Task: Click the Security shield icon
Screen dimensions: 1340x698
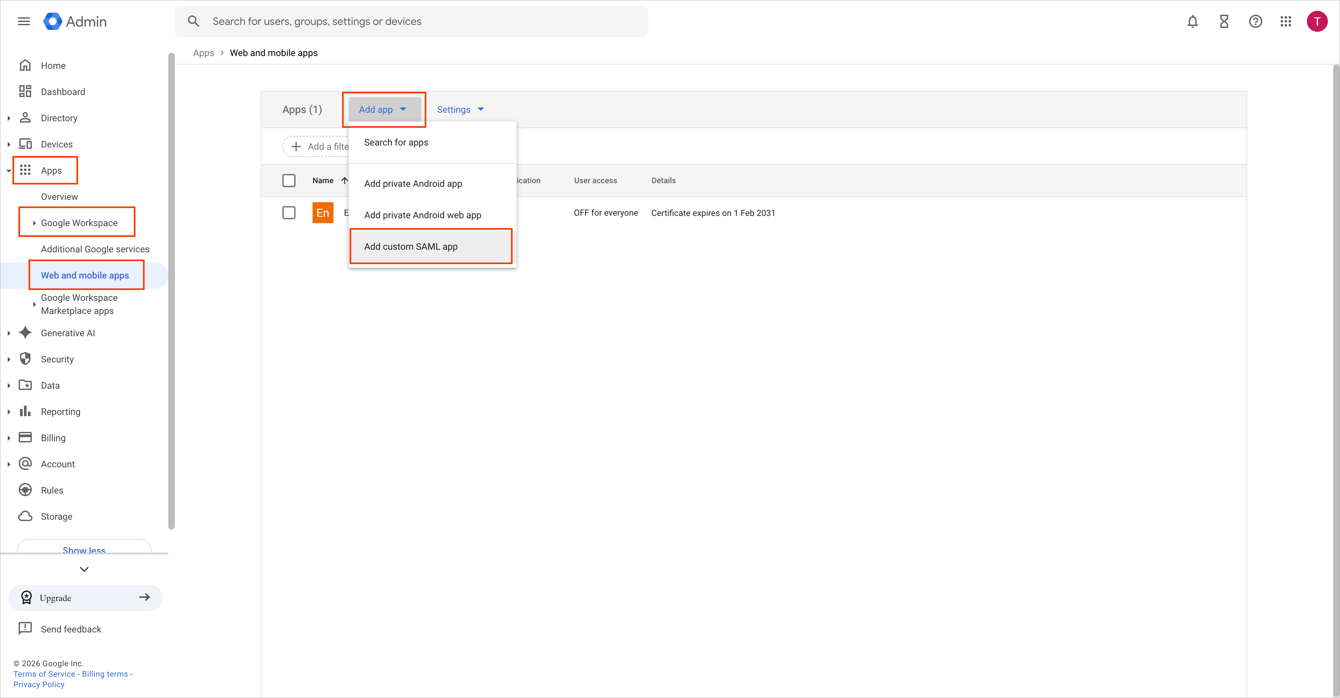Action: coord(26,359)
